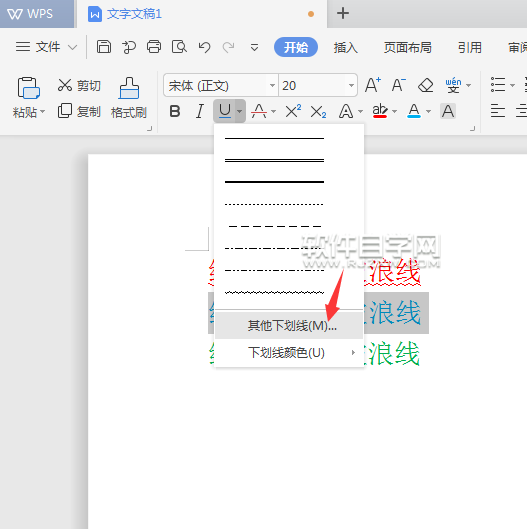527x529 pixels.
Task: Switch to the 页面布局 tab
Action: click(x=408, y=48)
